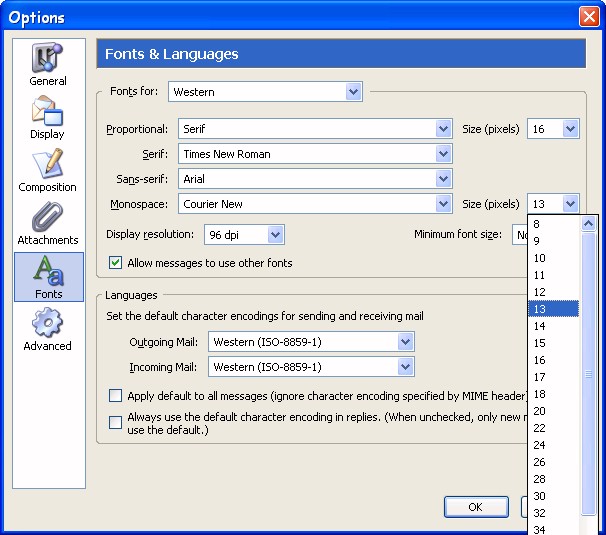The image size is (606, 535).
Task: Close the Options dialog
Action: pyautogui.click(x=589, y=17)
